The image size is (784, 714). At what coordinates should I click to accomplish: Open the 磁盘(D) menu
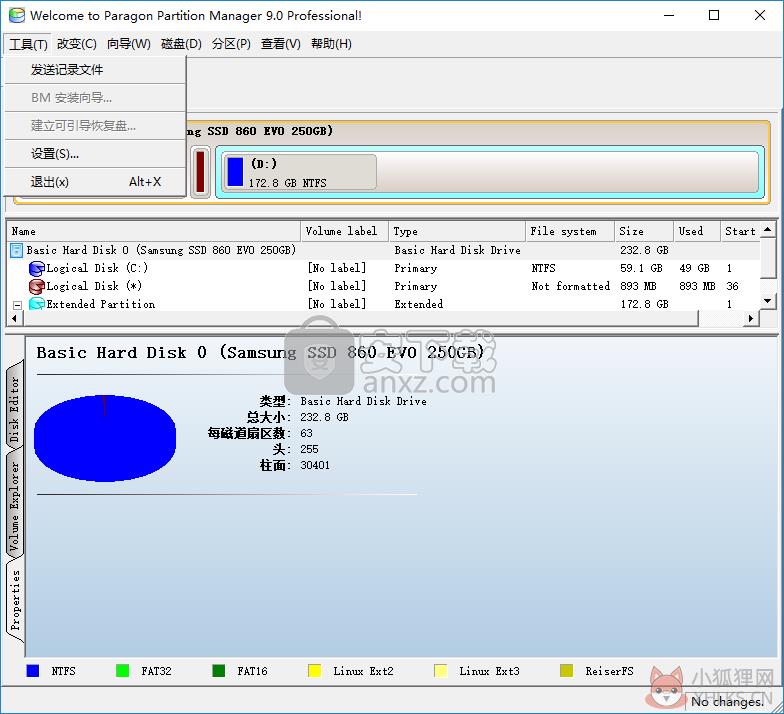tap(181, 44)
